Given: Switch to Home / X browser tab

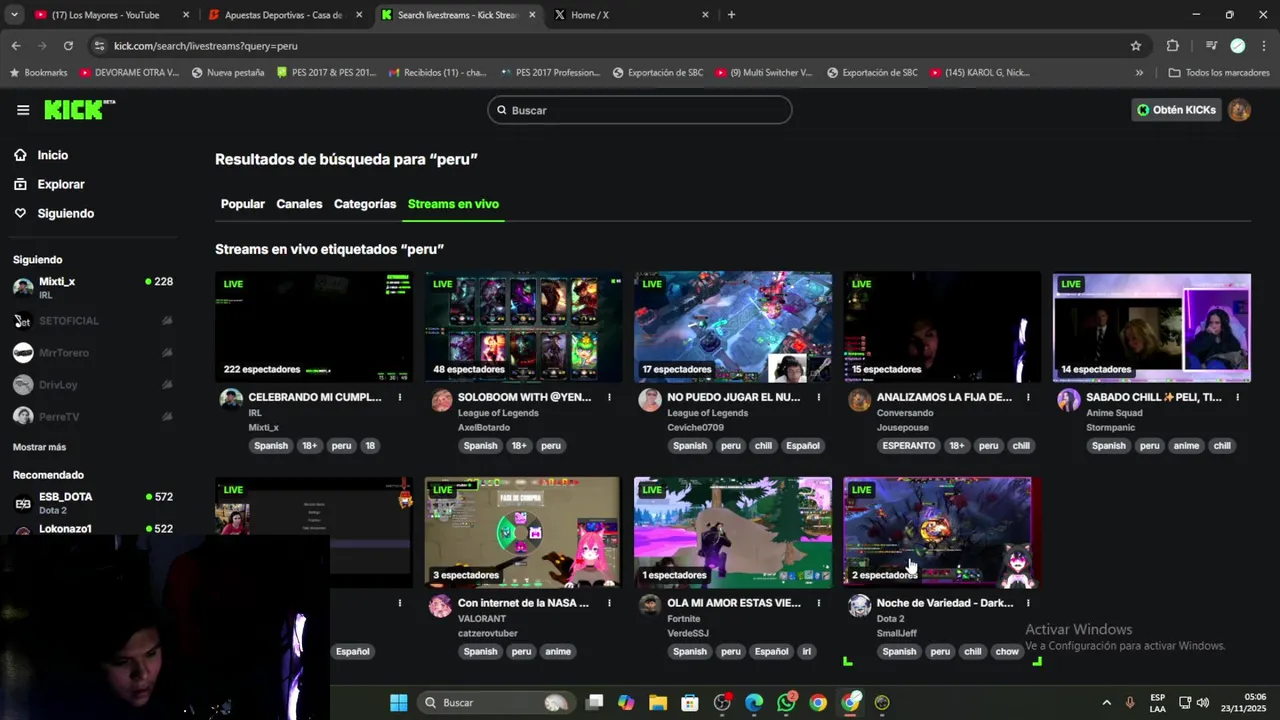Looking at the screenshot, I should coord(630,15).
